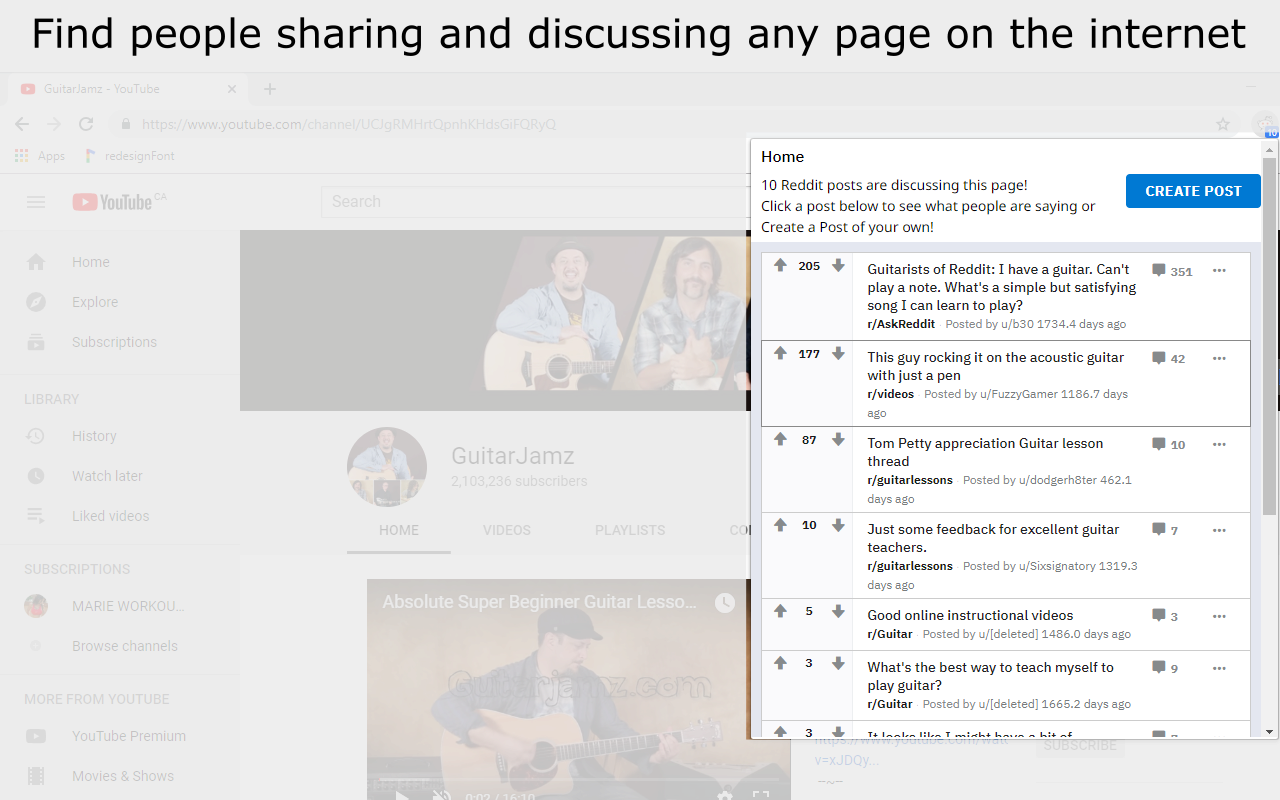
Task: Downvote the Good online instructional videos post
Action: click(x=838, y=612)
